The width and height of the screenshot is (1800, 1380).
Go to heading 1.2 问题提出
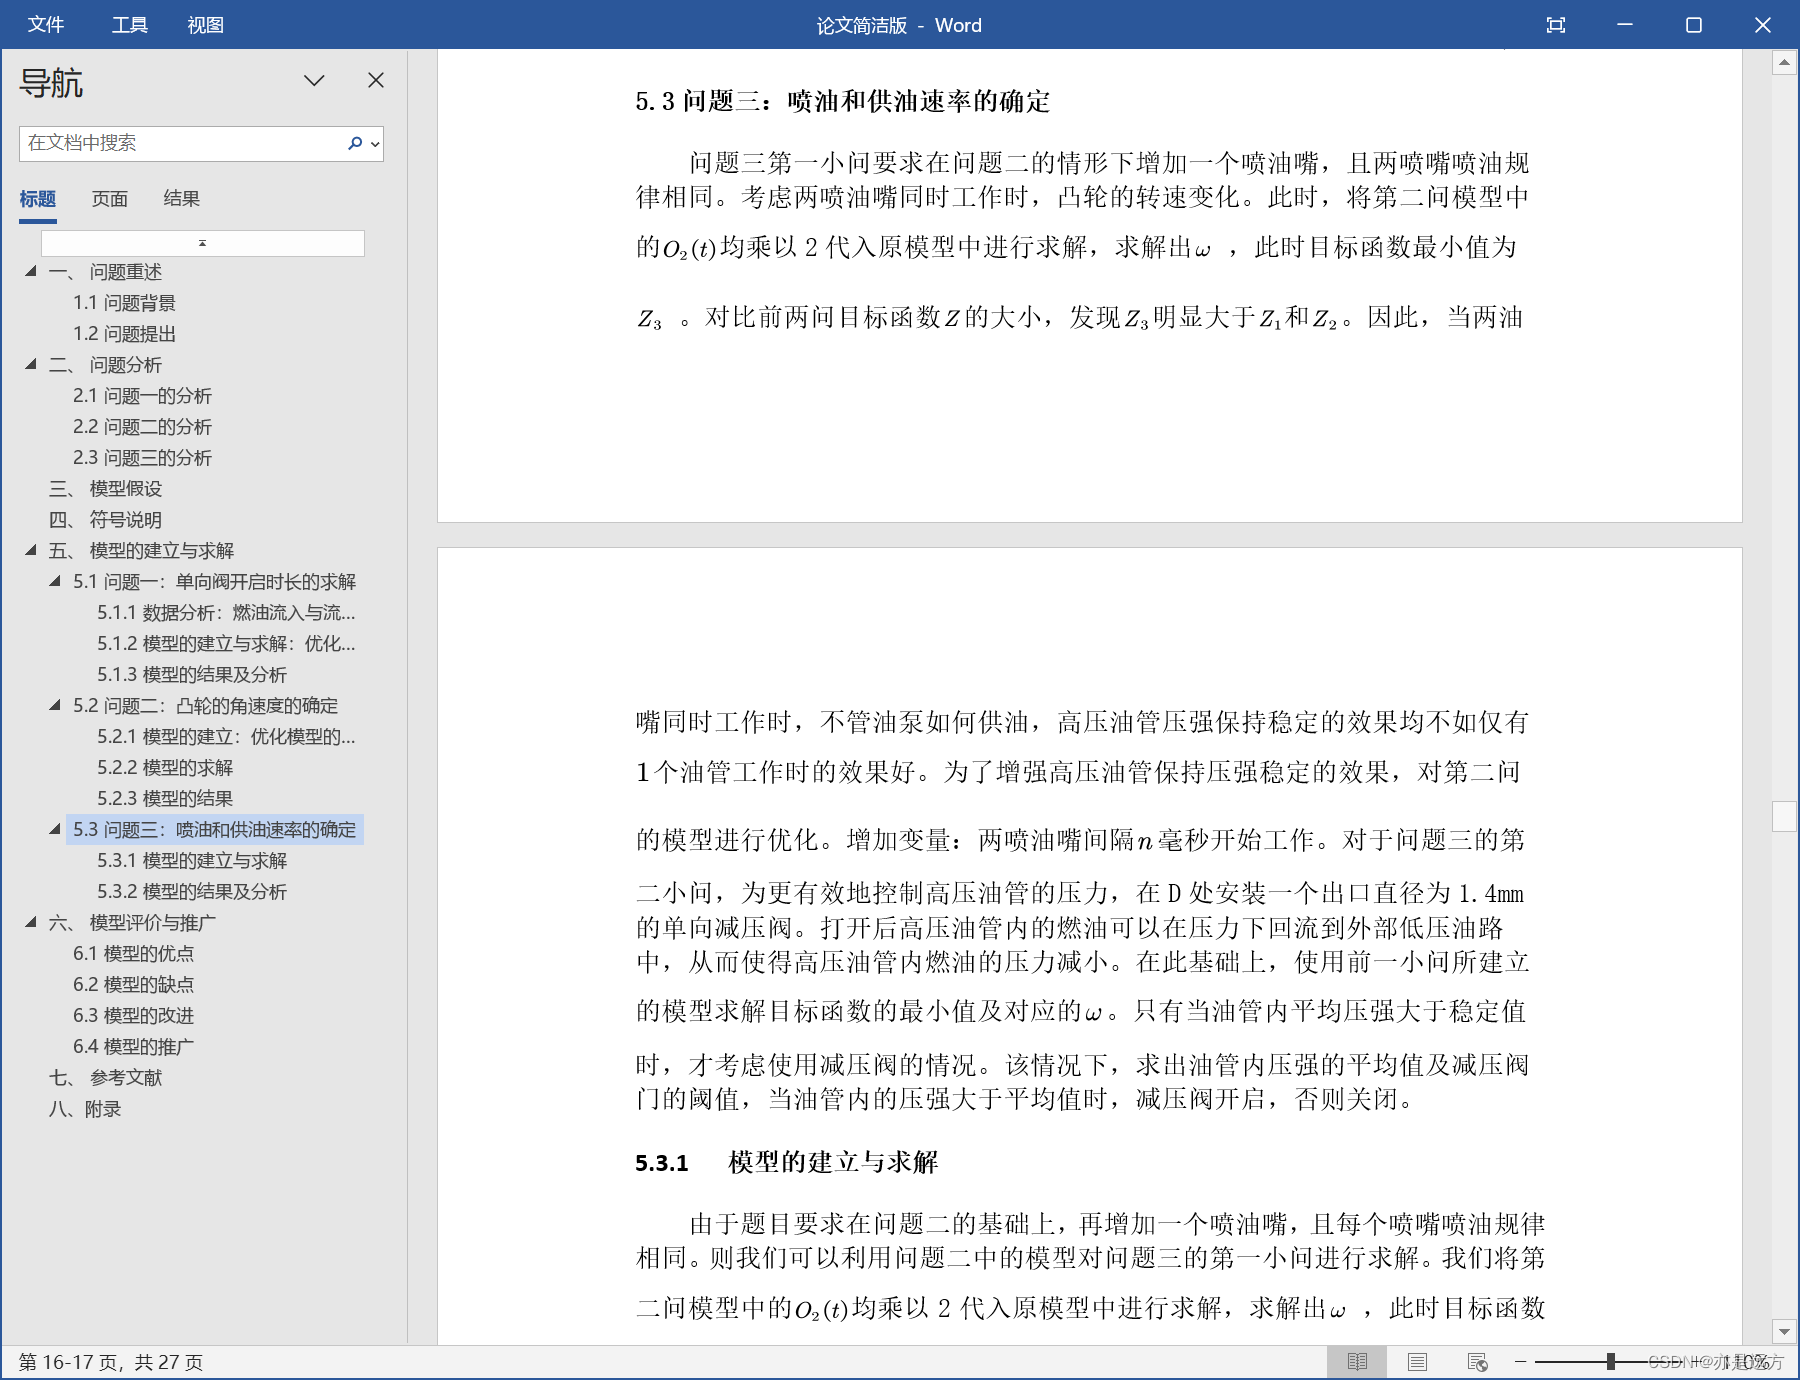(x=124, y=334)
